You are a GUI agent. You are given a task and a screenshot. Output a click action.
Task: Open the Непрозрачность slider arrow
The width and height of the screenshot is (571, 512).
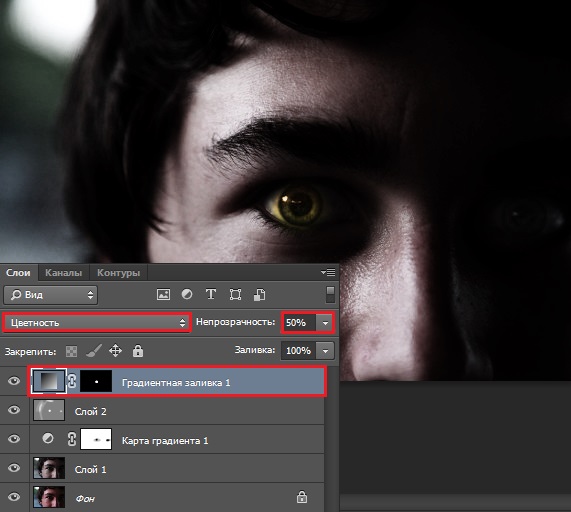325,323
